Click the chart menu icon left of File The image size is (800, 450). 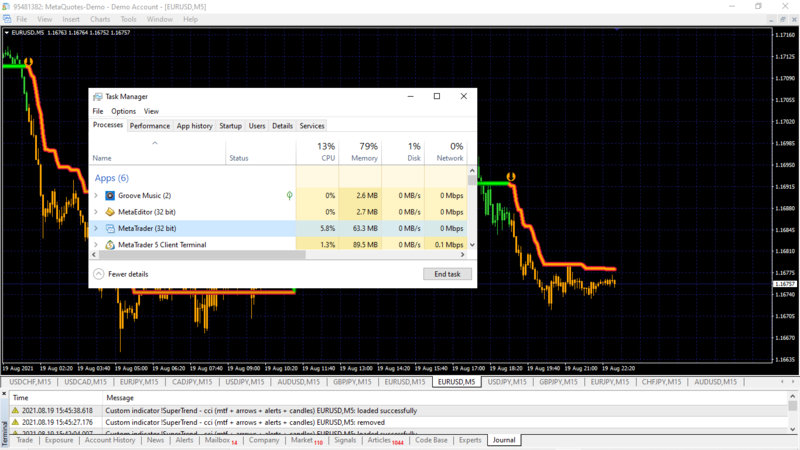point(7,19)
